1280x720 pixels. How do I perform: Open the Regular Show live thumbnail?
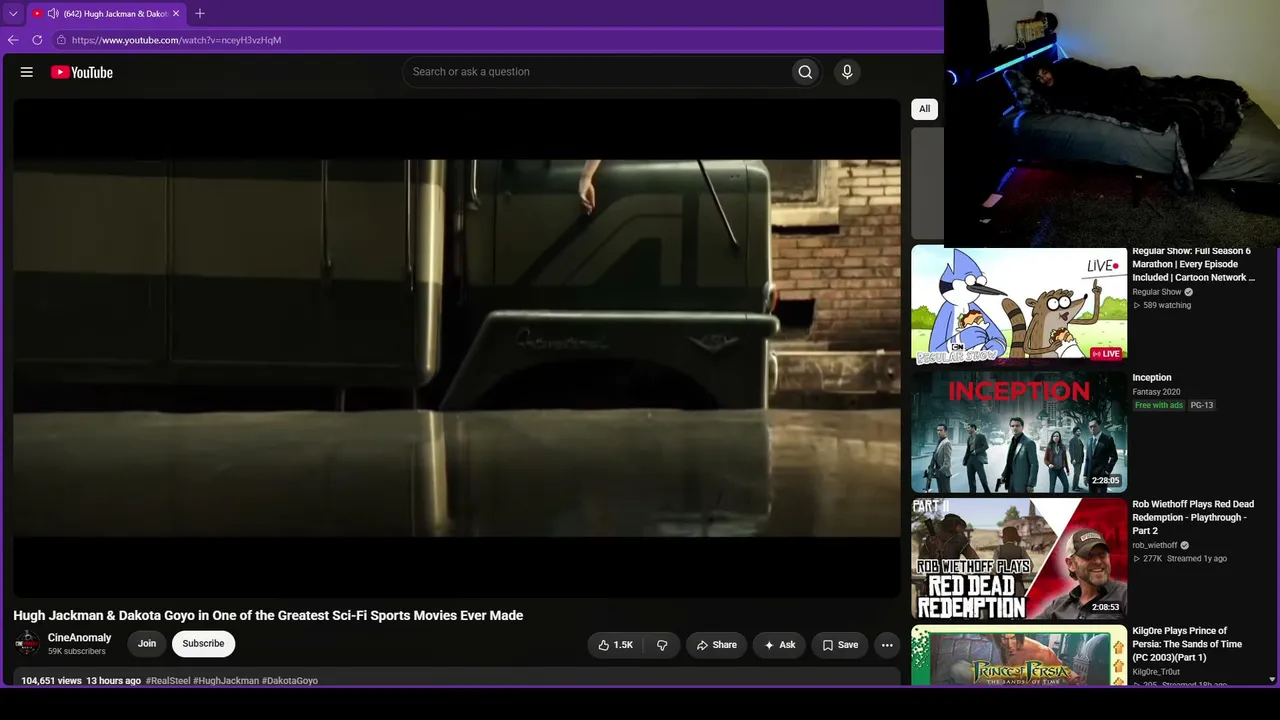tap(1019, 305)
